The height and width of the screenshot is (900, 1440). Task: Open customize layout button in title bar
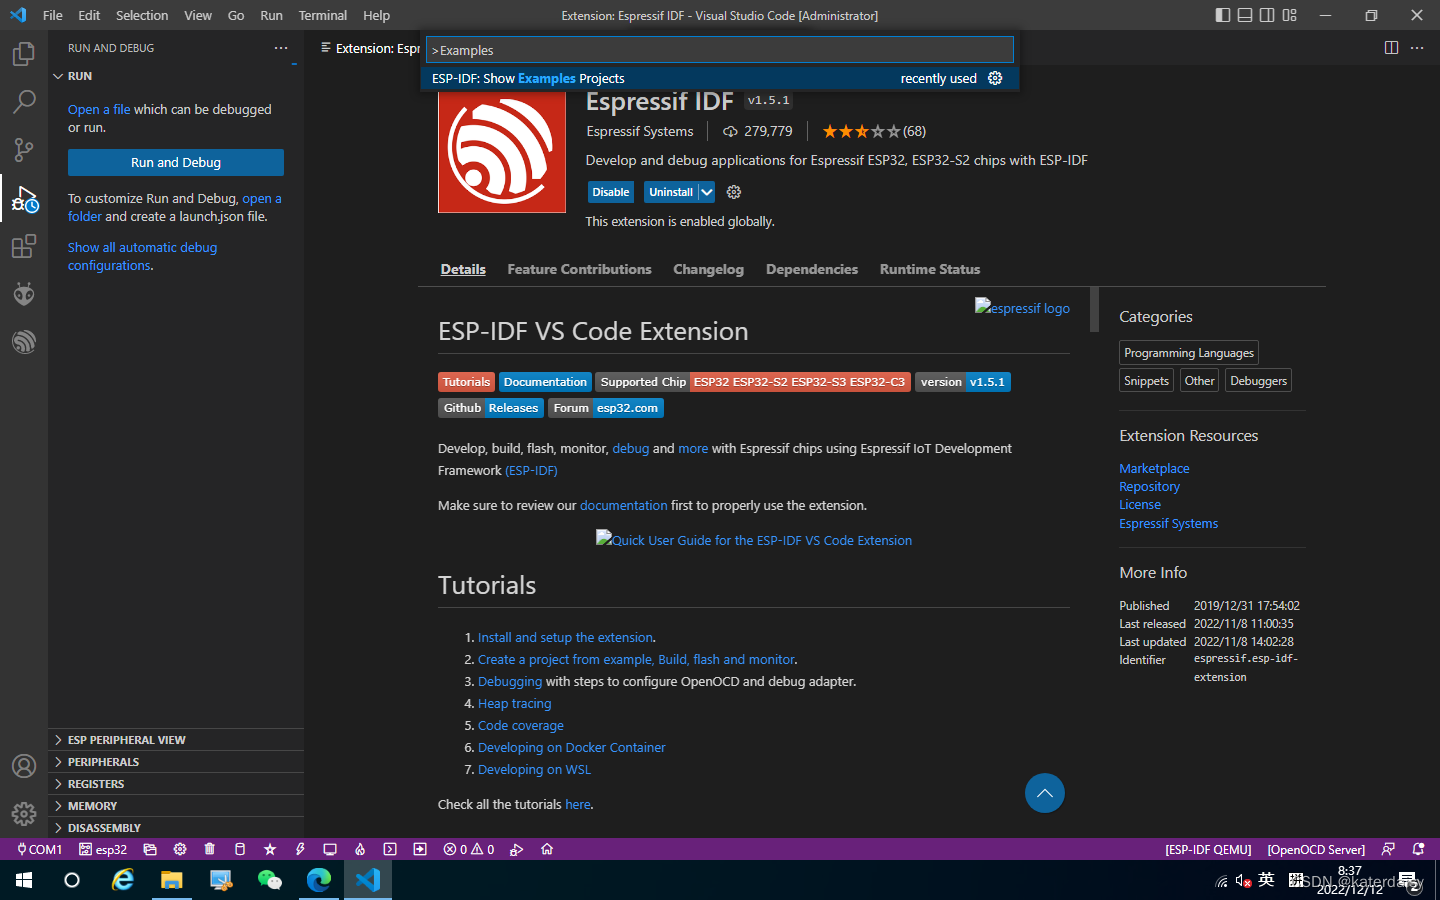[1290, 15]
